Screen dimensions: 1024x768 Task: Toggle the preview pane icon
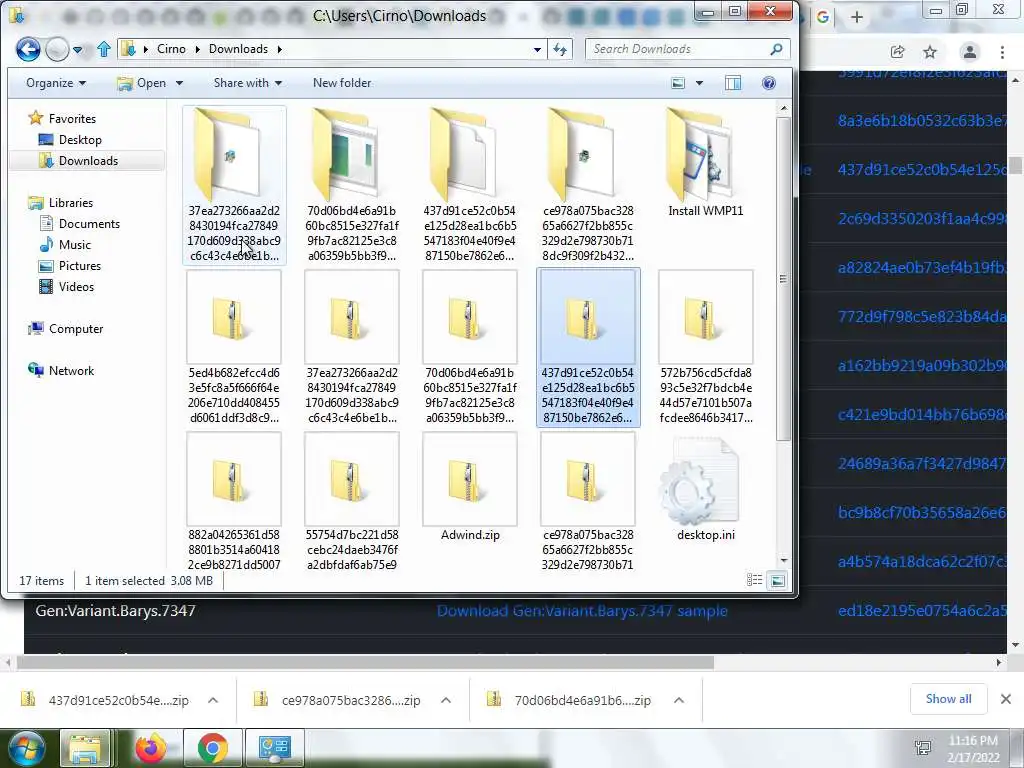[733, 83]
